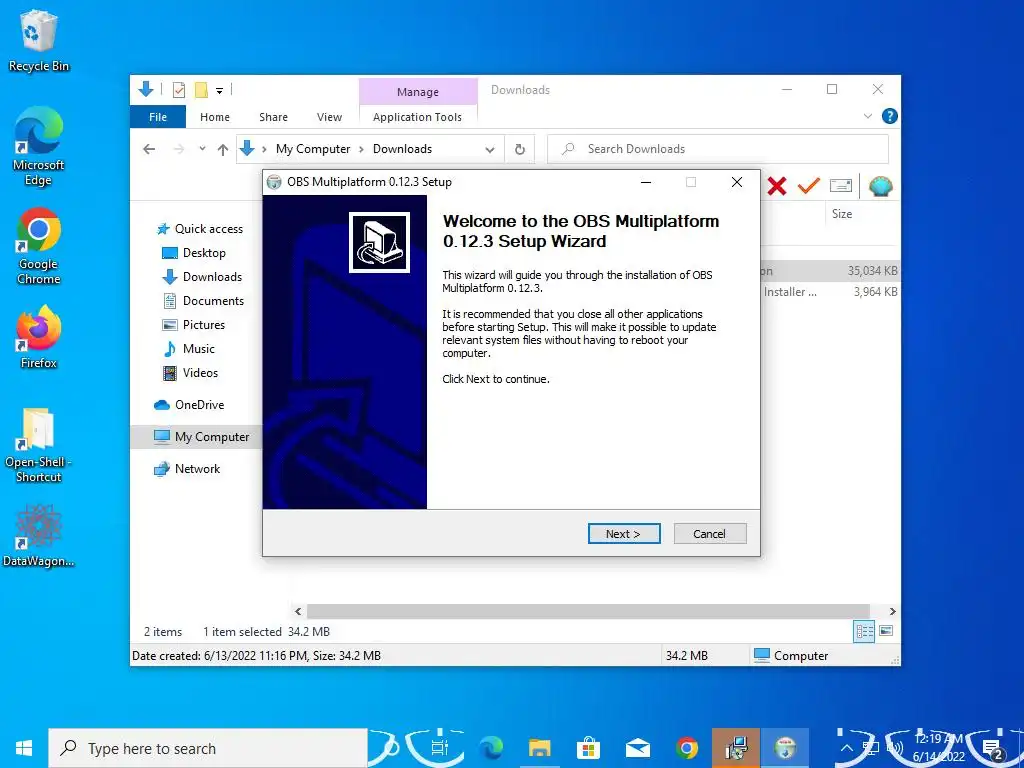Screen dimensions: 1024x768
Task: Go forward in Explorer navigation
Action: pos(178,149)
